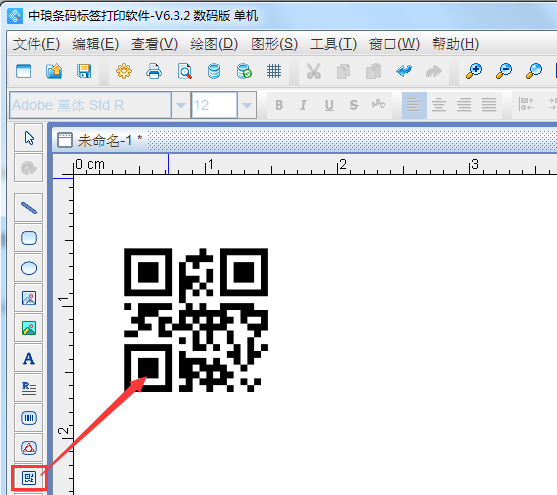Image resolution: width=557 pixels, height=495 pixels.
Task: Open the 绘图(D) menu
Action: (214, 44)
